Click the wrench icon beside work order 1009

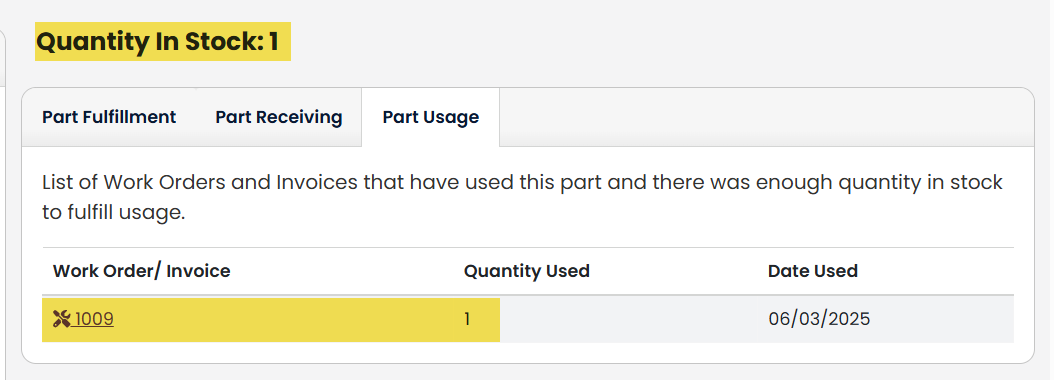(x=61, y=319)
